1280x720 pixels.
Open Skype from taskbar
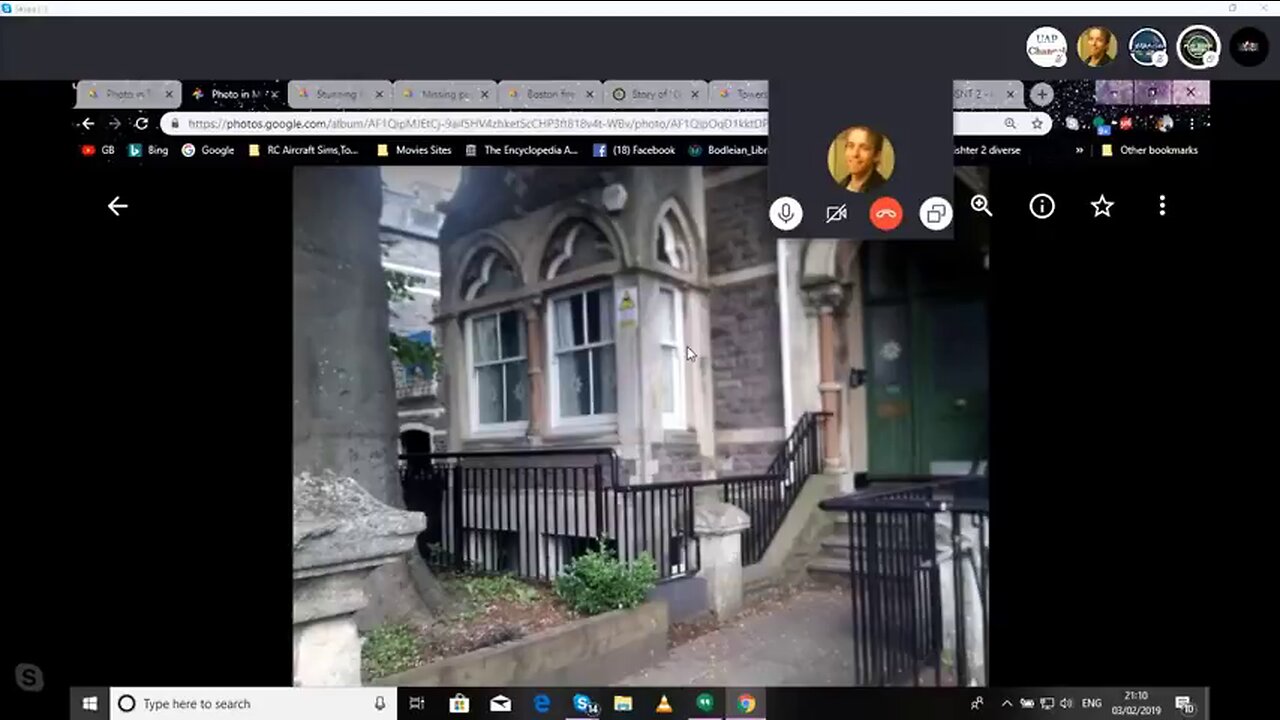(583, 704)
